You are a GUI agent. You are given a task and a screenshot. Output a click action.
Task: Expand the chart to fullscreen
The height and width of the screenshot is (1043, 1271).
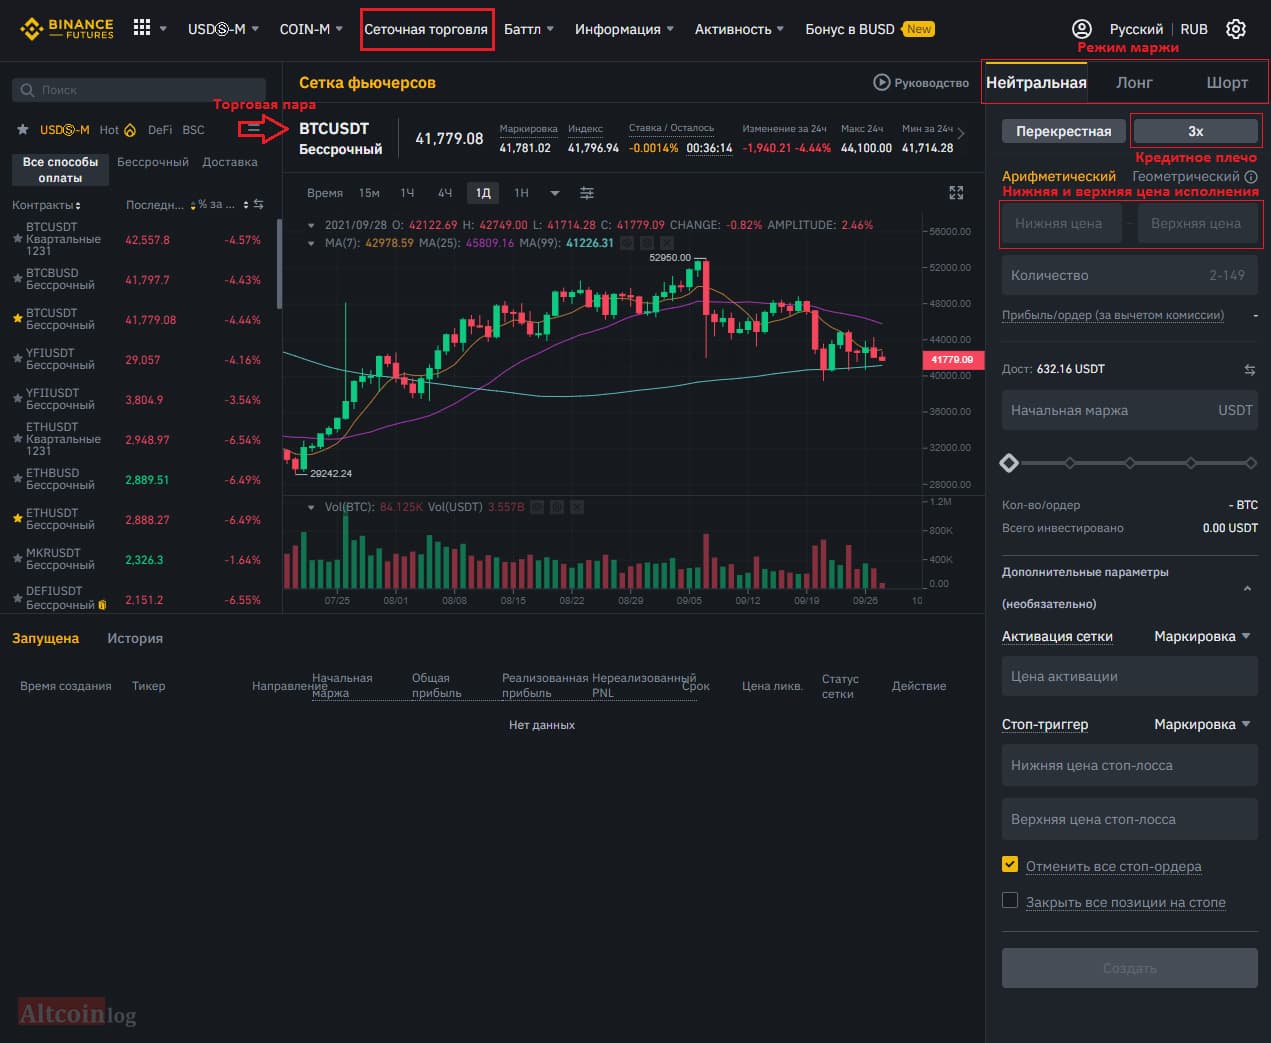point(956,193)
